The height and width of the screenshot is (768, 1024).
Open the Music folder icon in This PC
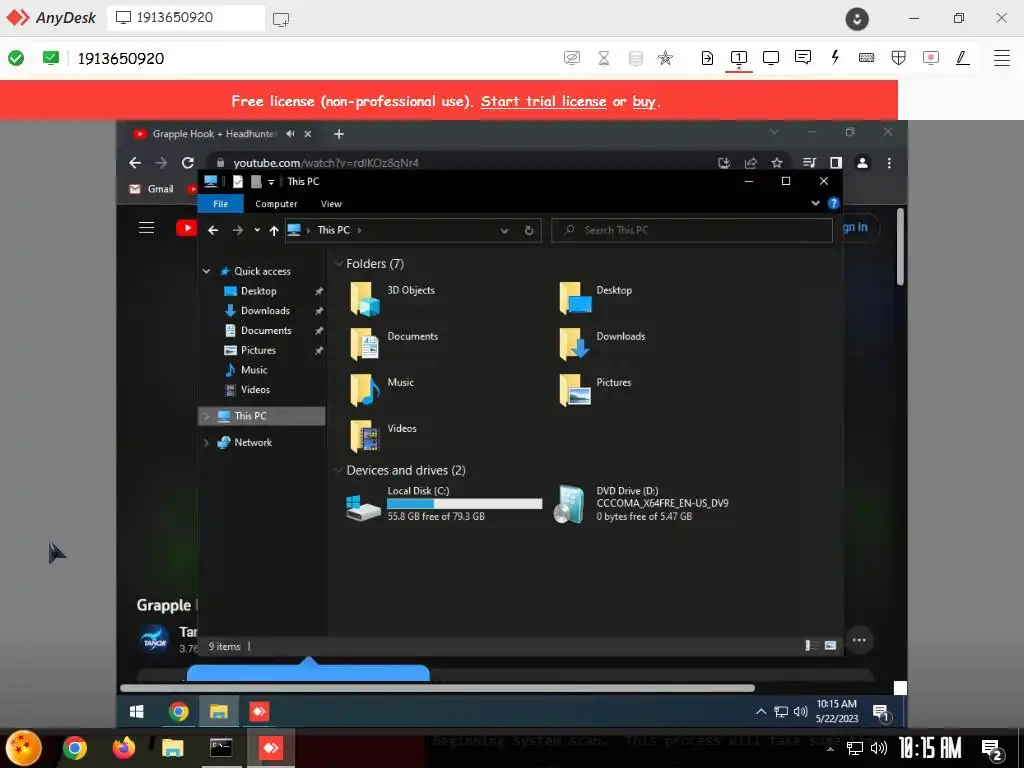point(364,390)
